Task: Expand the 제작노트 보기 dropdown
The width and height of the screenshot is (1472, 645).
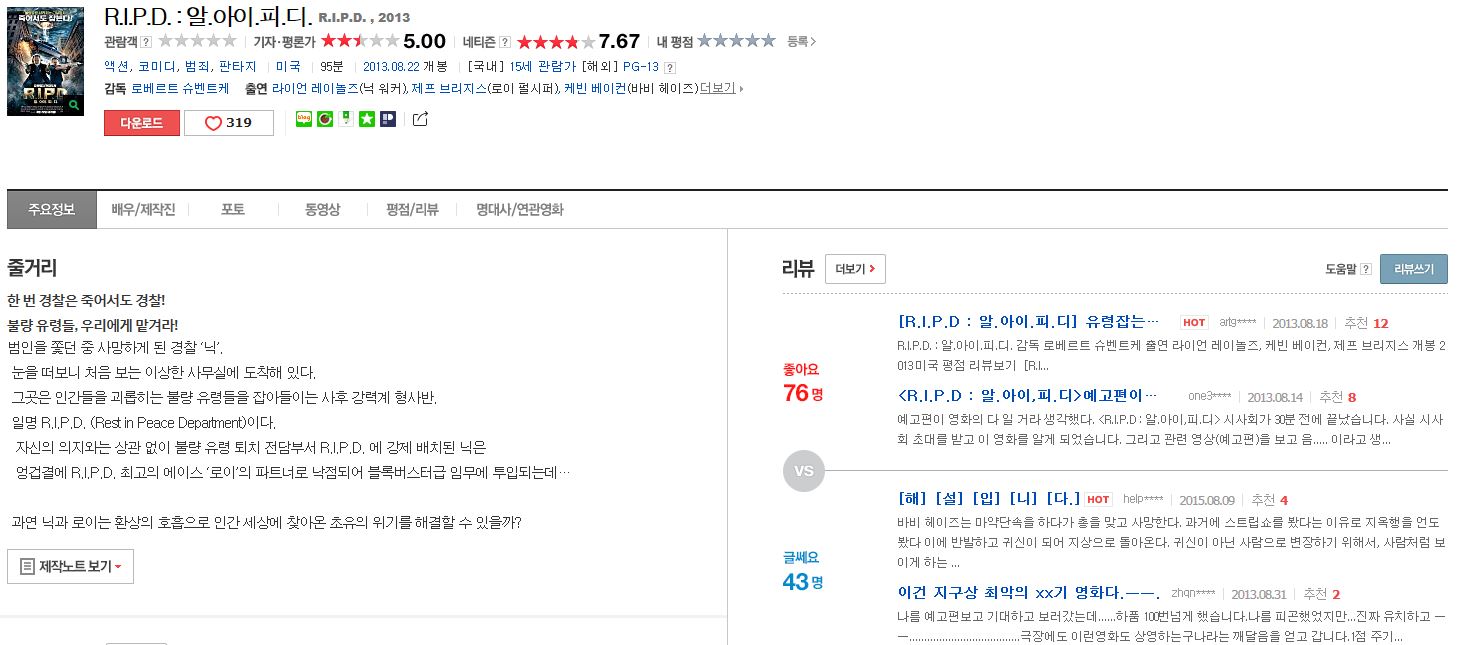Action: click(70, 566)
